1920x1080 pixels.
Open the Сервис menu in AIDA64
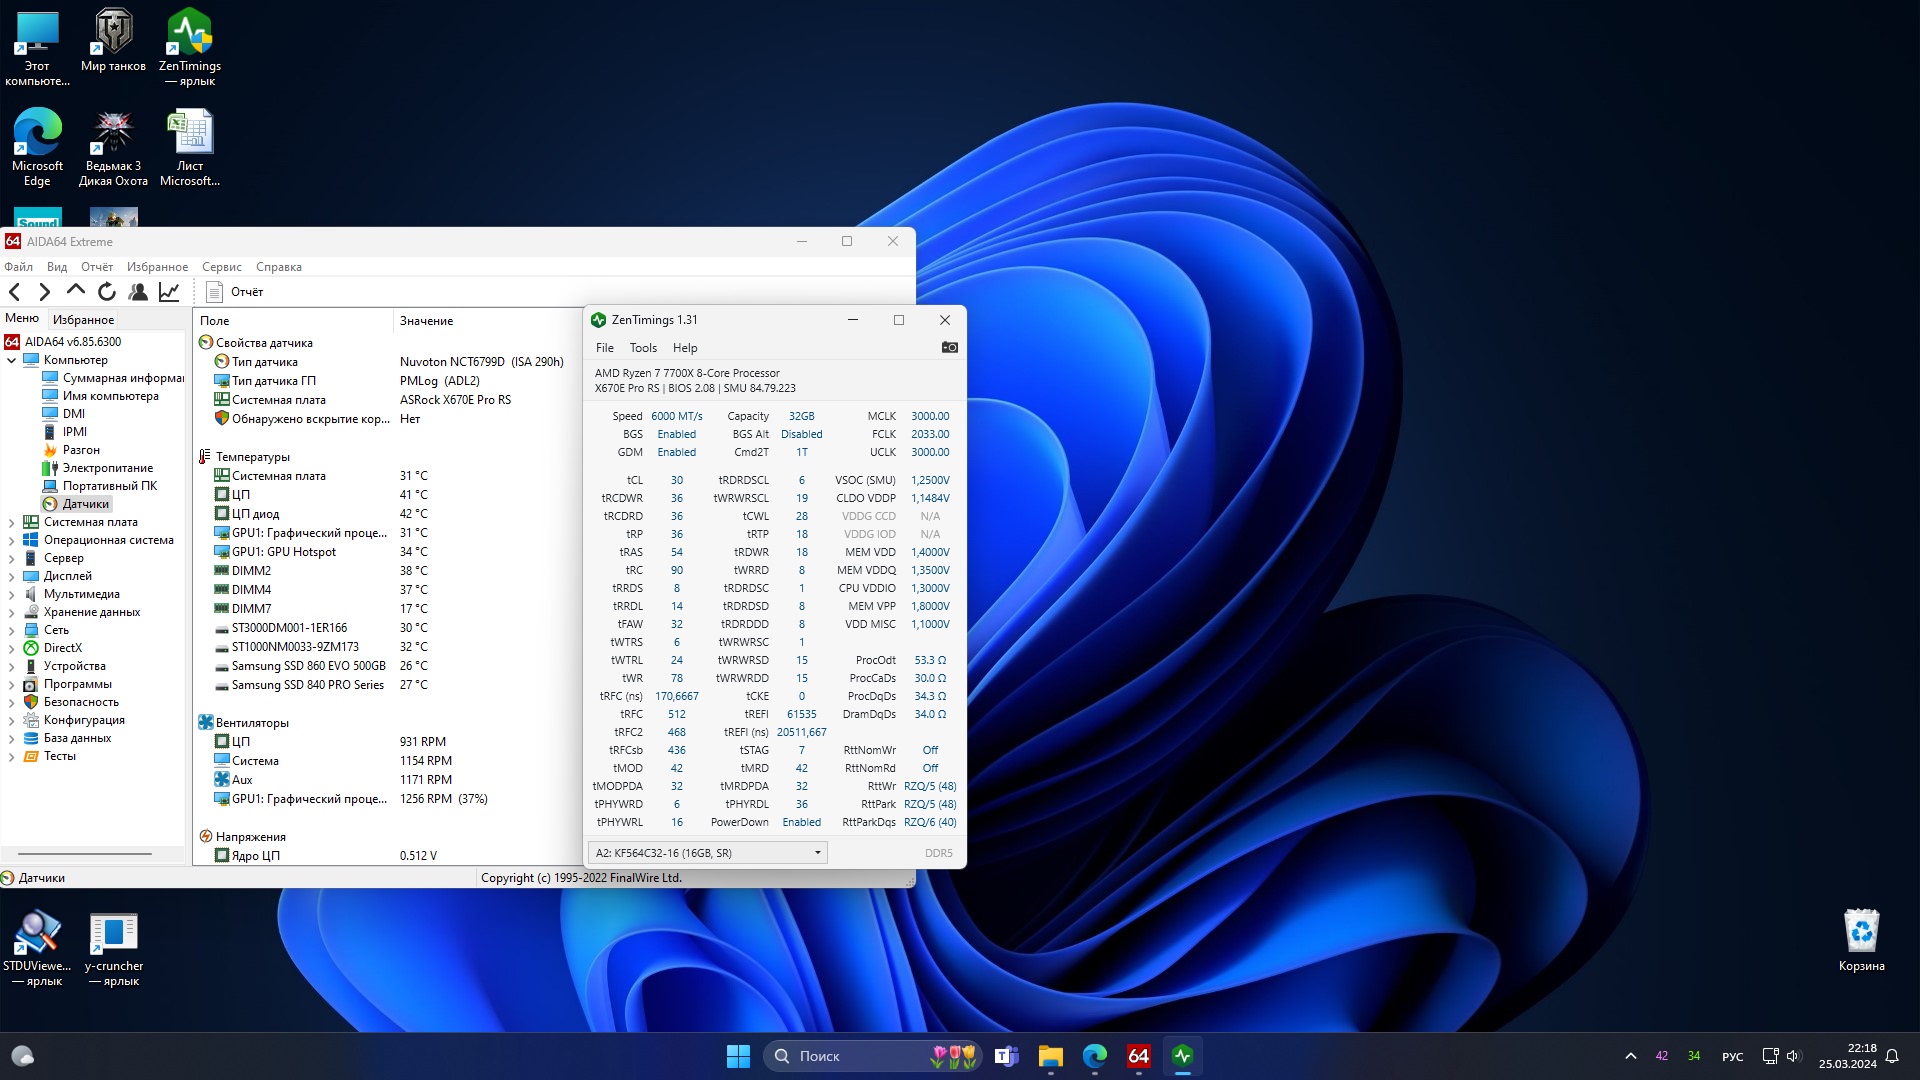tap(221, 267)
